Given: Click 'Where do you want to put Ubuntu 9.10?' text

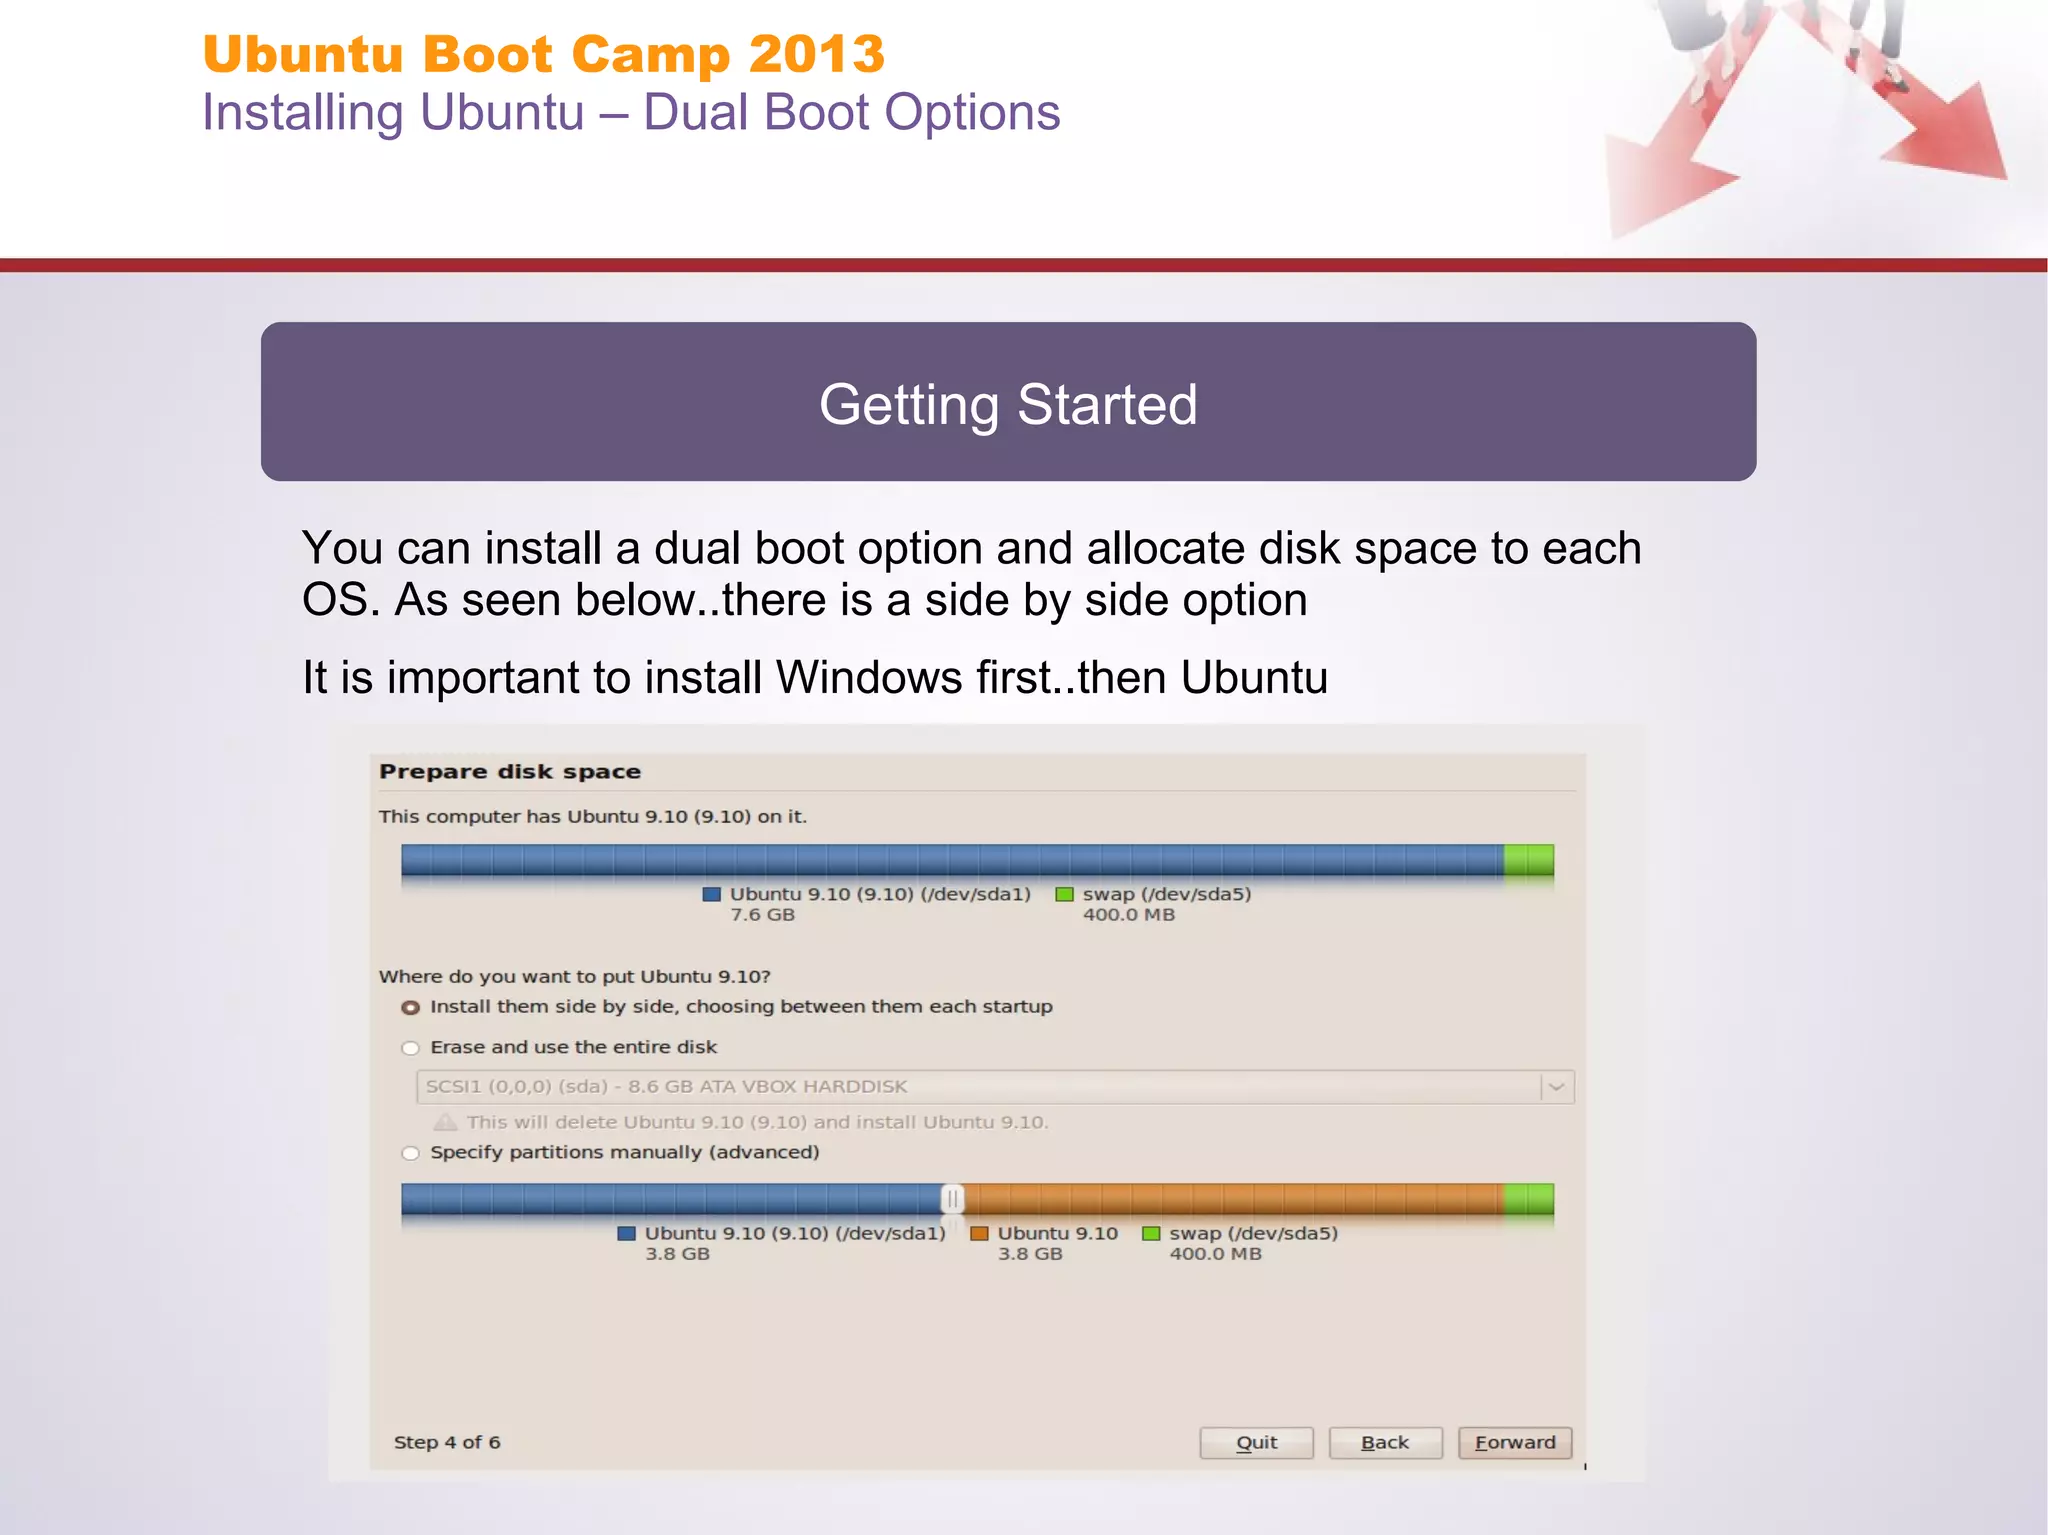Looking at the screenshot, I should (574, 976).
